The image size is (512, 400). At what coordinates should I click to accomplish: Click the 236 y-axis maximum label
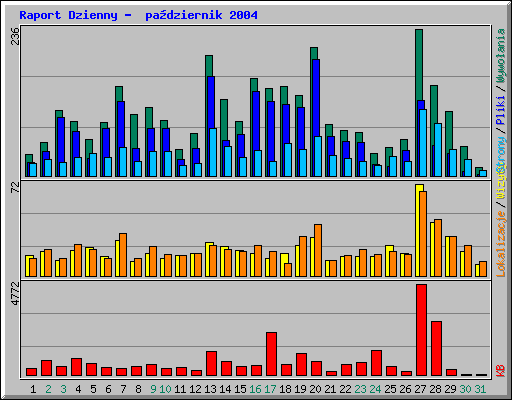pos(15,36)
